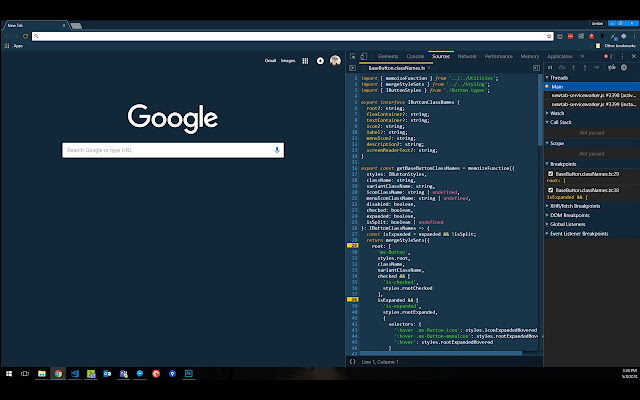
Task: Click the horizontal scrollbar of the code editor
Action: [440, 353]
